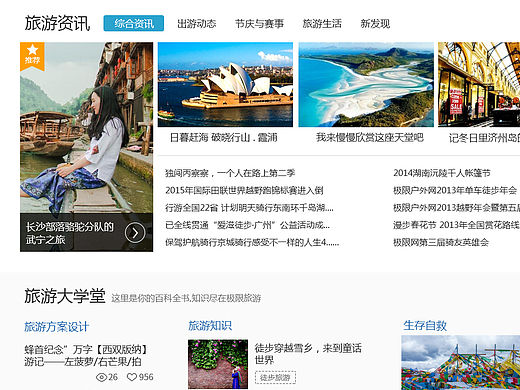
Task: Click the heart likes icon beside 956
Action: pos(132,377)
